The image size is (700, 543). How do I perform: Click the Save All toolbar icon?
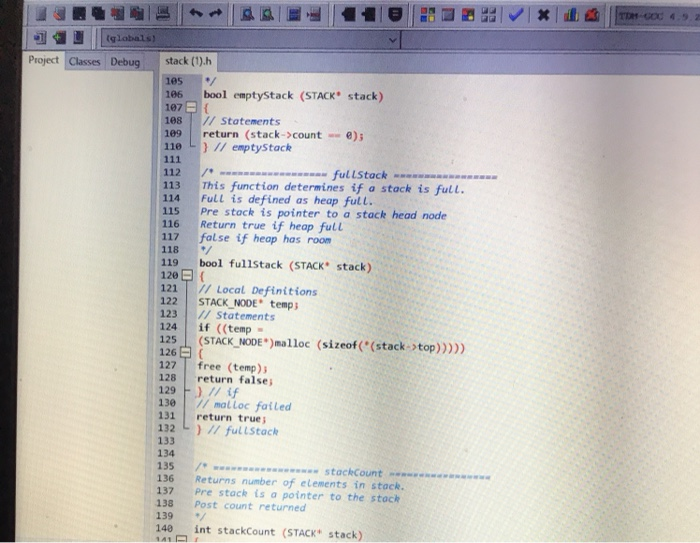click(98, 14)
